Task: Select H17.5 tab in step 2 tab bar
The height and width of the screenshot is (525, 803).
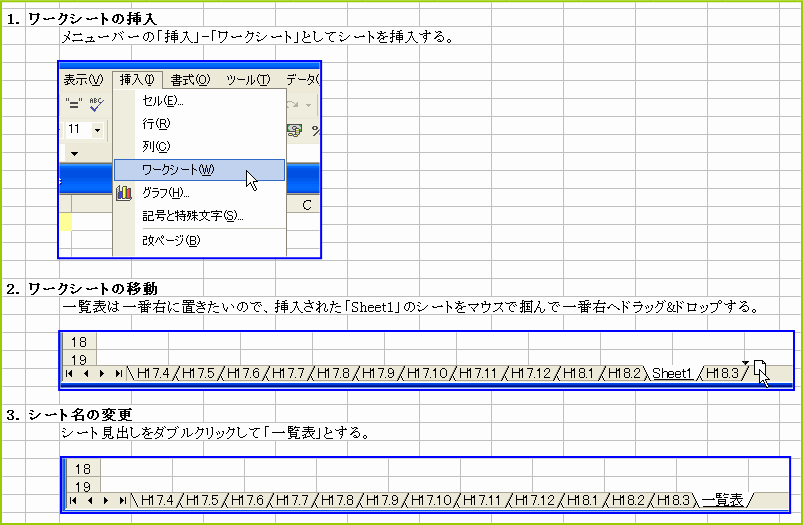Action: 198,373
